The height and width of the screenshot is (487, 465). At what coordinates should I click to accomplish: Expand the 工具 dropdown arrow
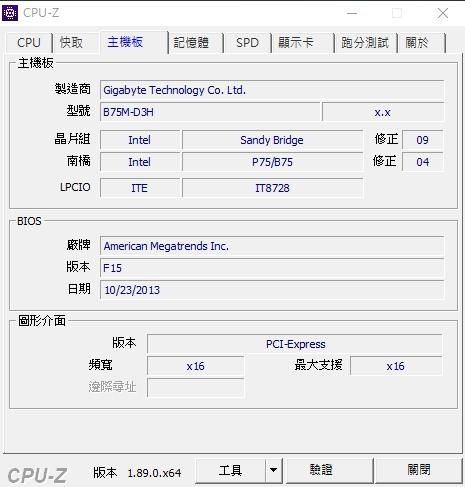coord(274,471)
